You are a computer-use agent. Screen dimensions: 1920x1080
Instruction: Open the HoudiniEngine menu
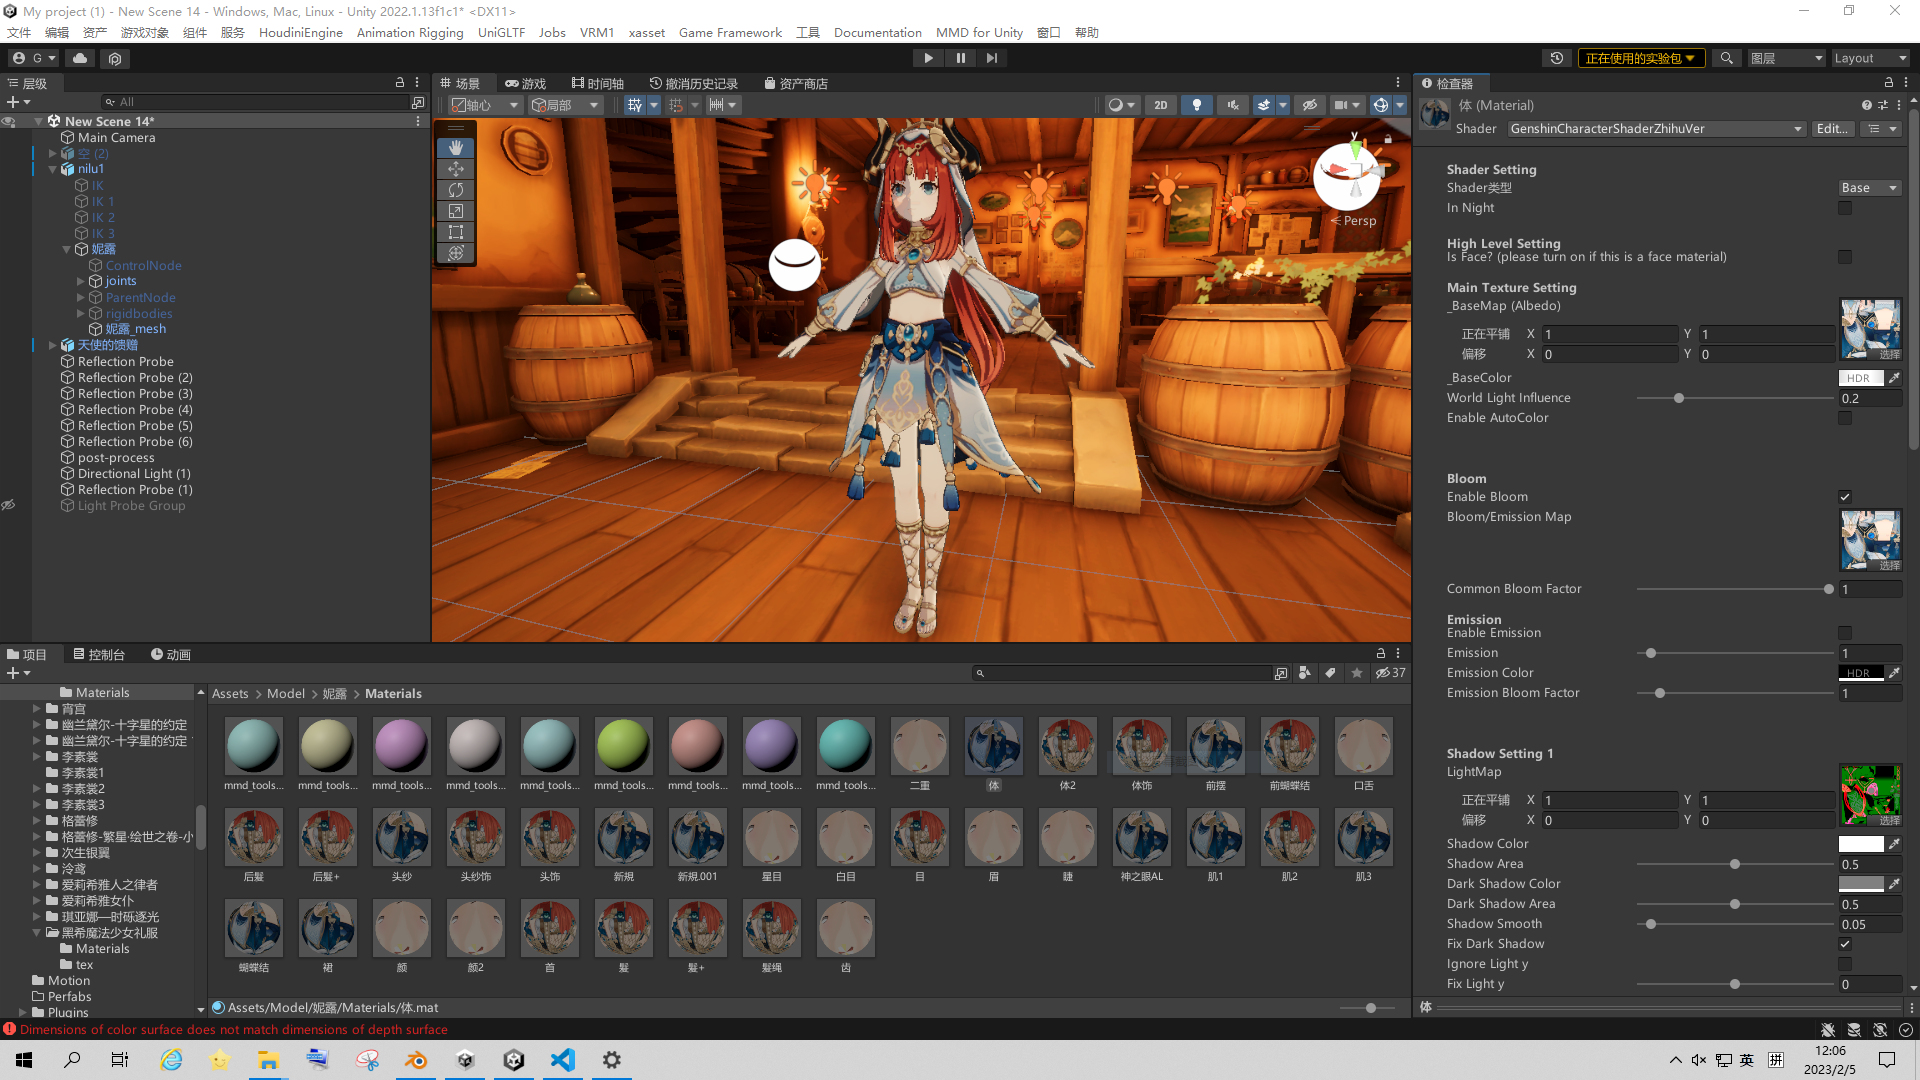[x=300, y=32]
